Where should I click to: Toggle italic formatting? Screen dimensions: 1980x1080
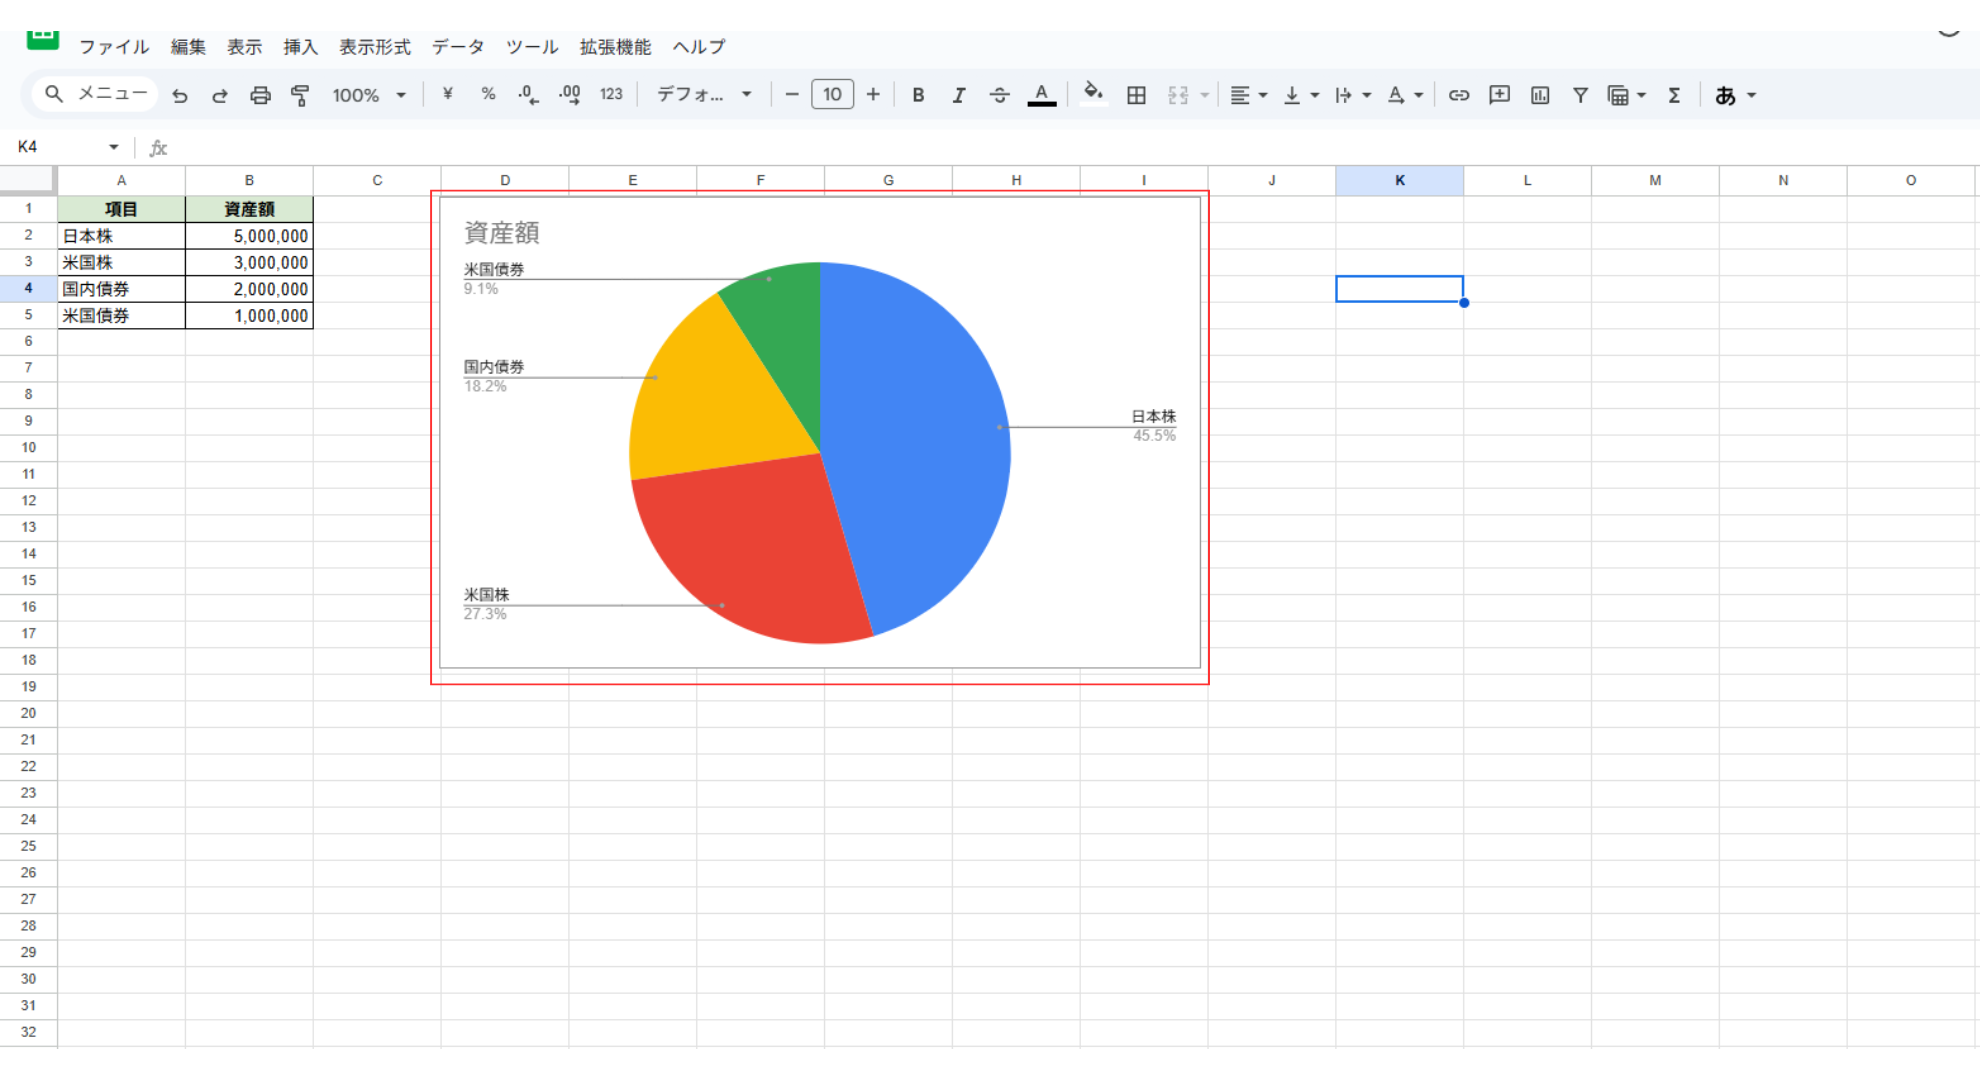click(958, 95)
